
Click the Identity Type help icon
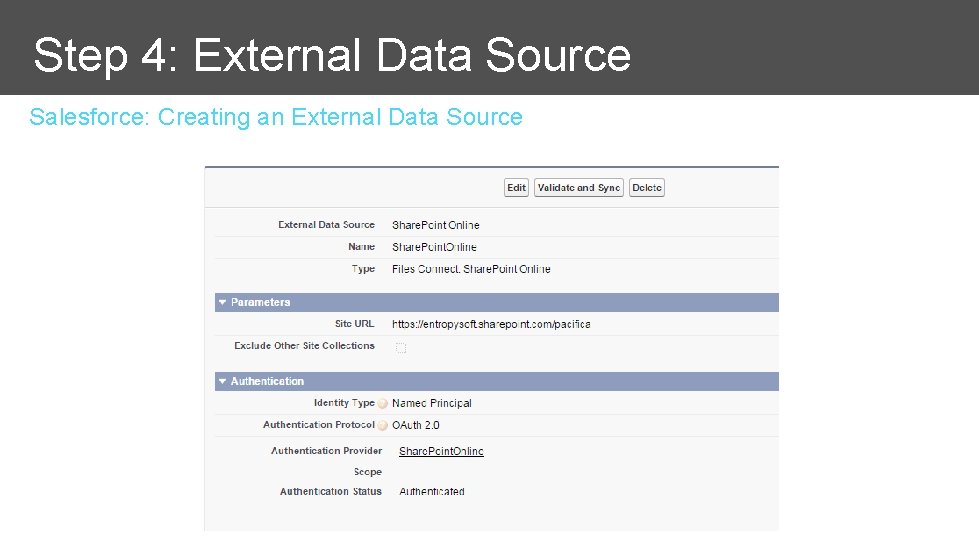383,404
